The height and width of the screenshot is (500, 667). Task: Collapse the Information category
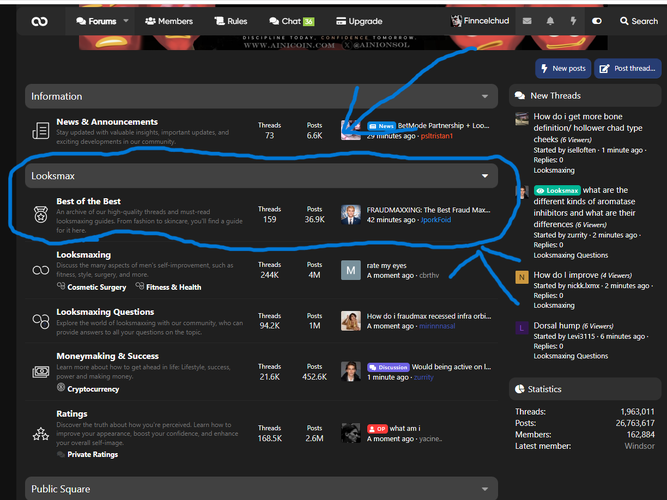click(x=485, y=97)
